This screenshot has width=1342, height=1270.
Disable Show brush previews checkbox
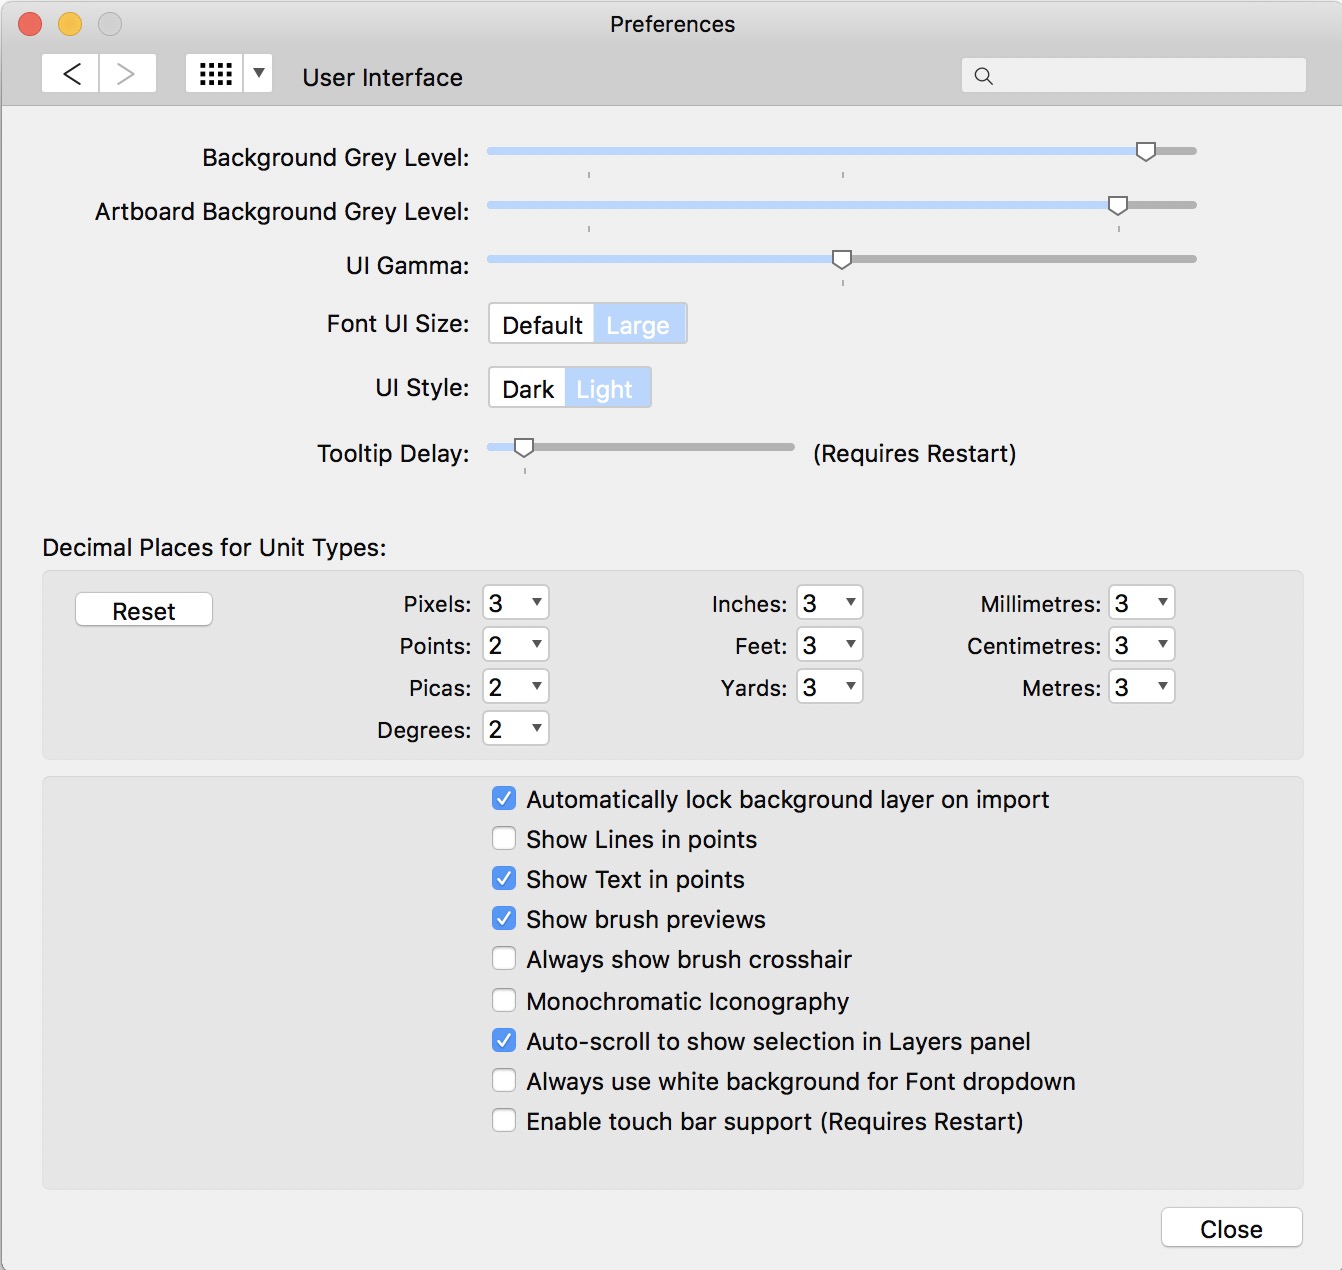(x=504, y=918)
